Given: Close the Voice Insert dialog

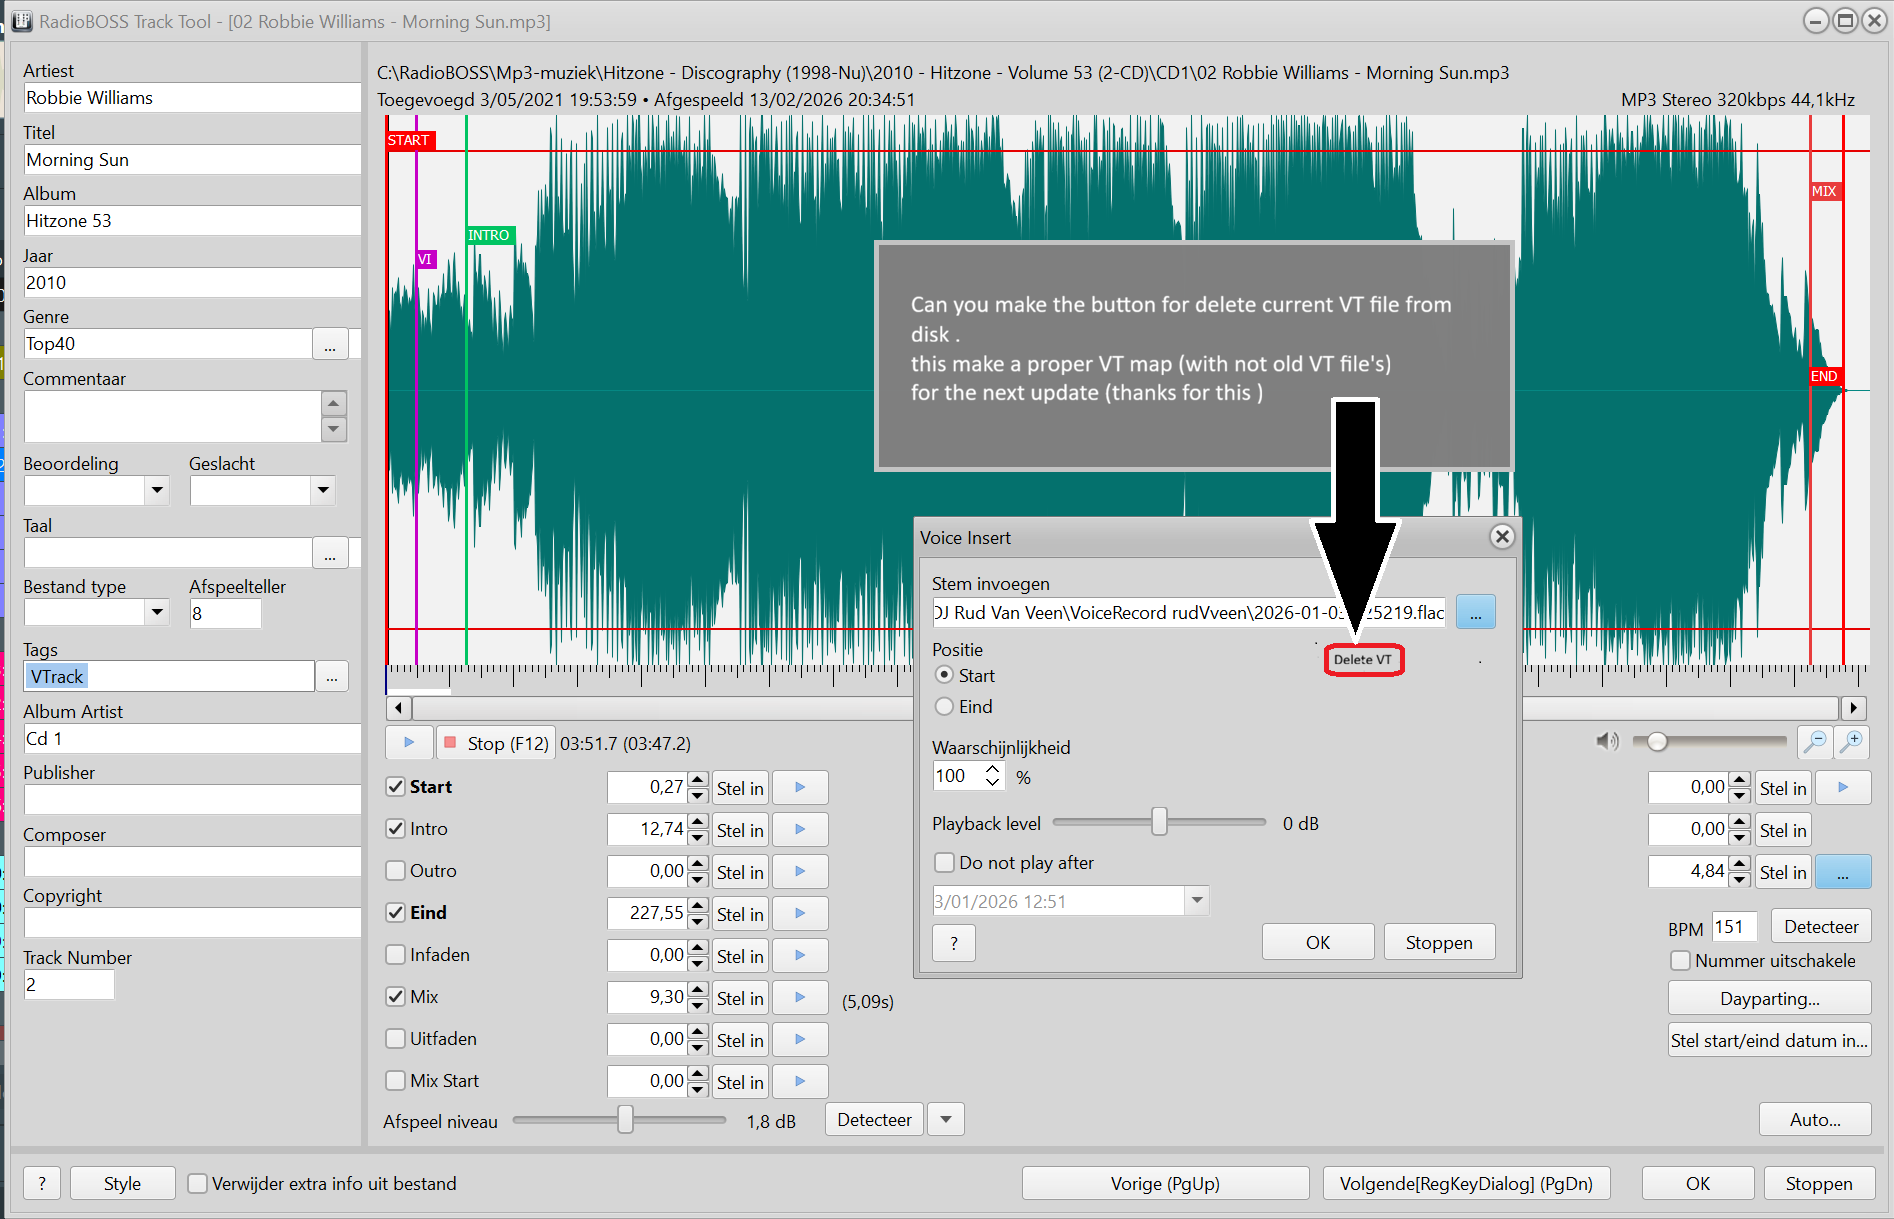Looking at the screenshot, I should (1501, 537).
